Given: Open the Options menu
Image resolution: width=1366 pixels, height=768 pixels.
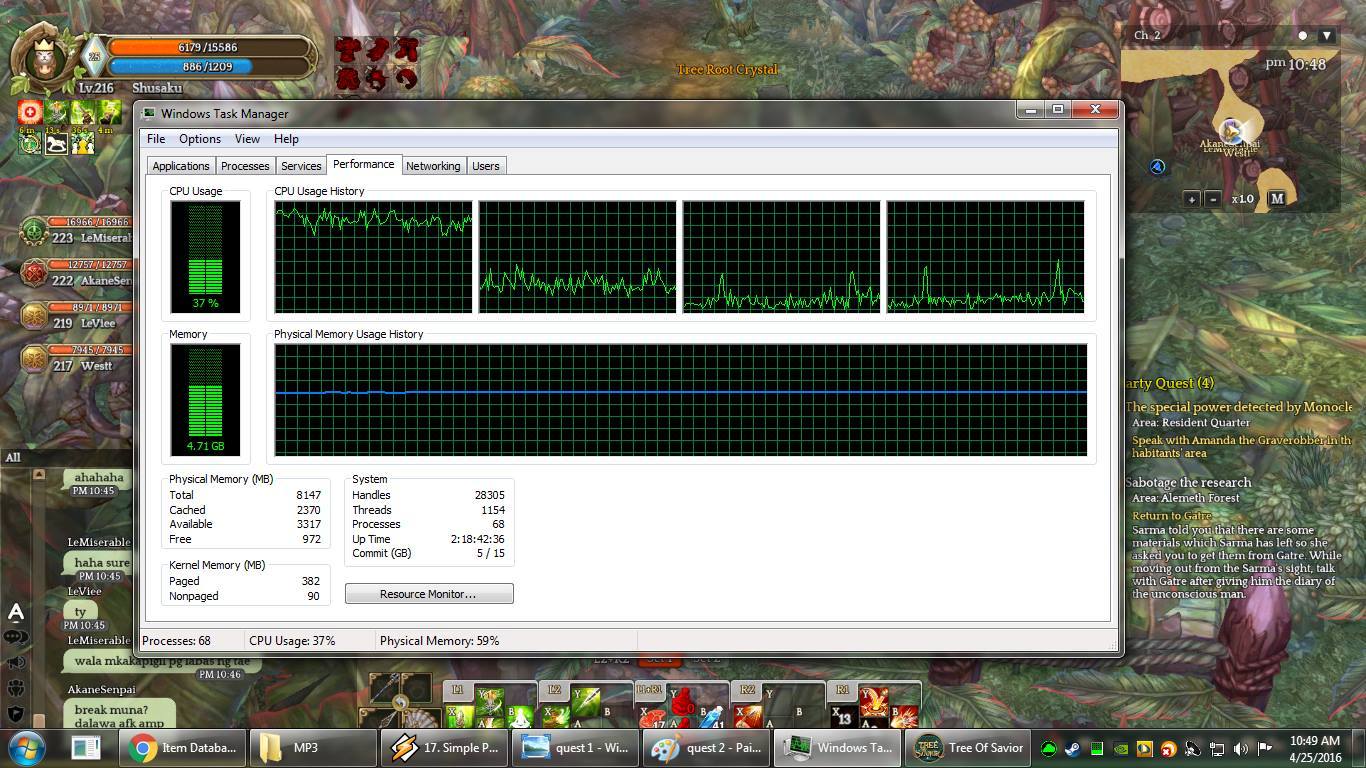Looking at the screenshot, I should click(x=200, y=139).
